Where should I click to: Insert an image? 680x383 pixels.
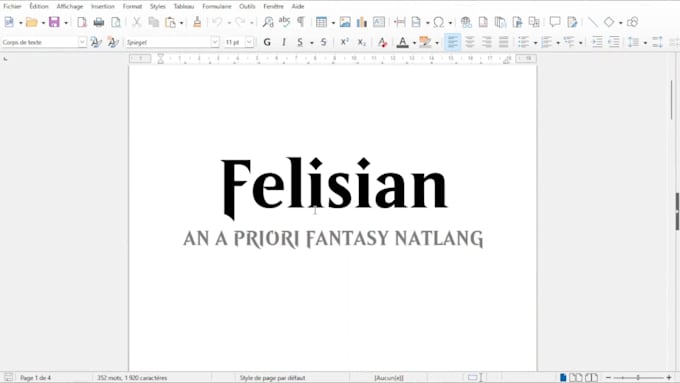pos(345,22)
